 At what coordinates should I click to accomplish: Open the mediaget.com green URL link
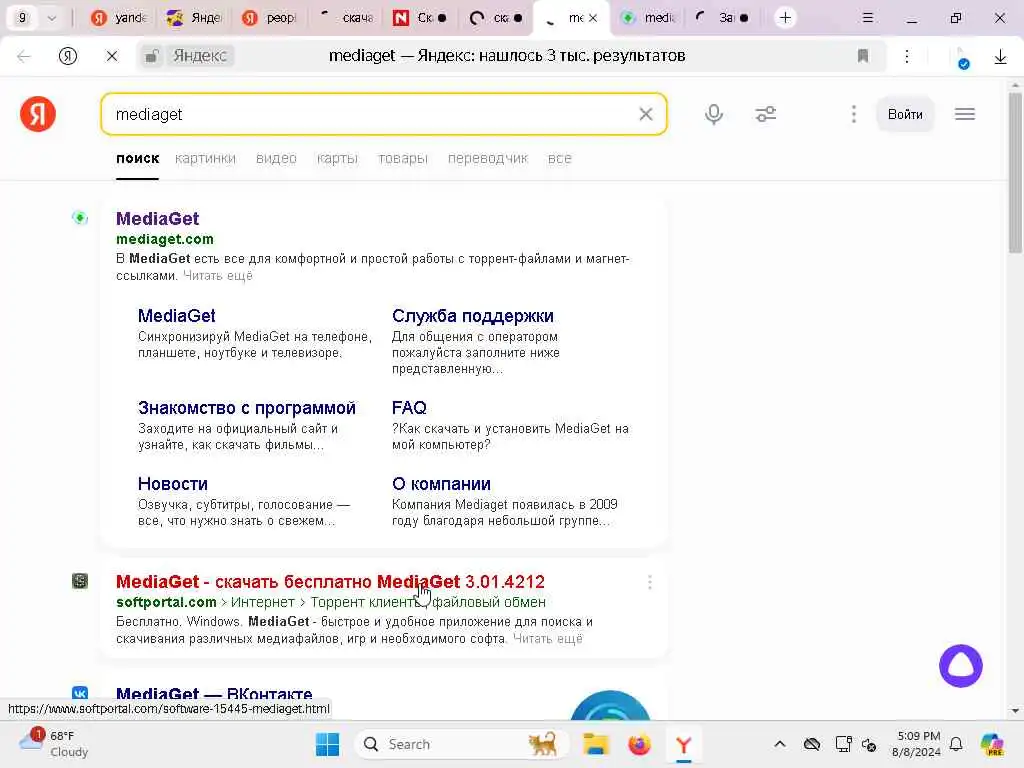[165, 239]
